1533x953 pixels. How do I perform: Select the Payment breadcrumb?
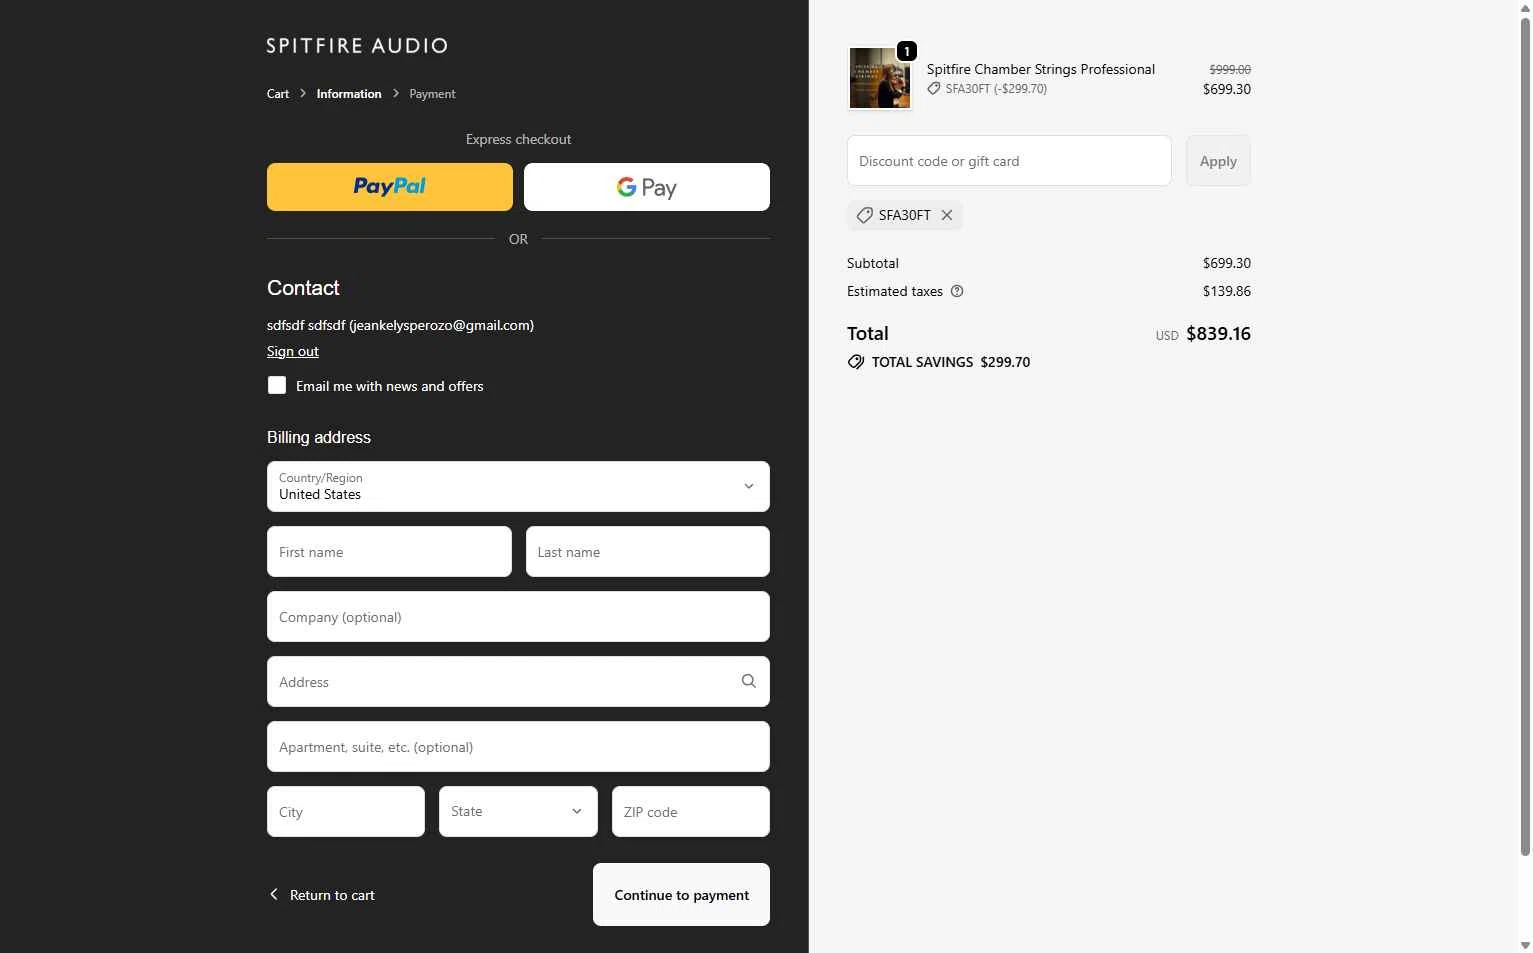[432, 94]
